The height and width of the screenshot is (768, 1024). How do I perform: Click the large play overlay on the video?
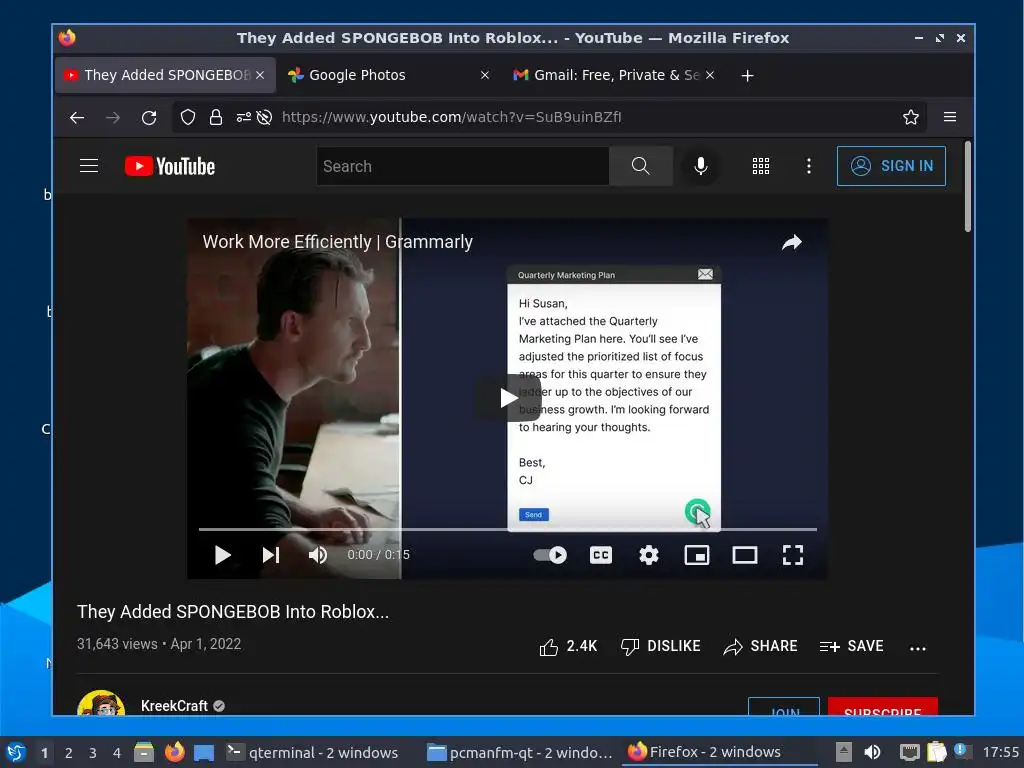click(x=508, y=398)
